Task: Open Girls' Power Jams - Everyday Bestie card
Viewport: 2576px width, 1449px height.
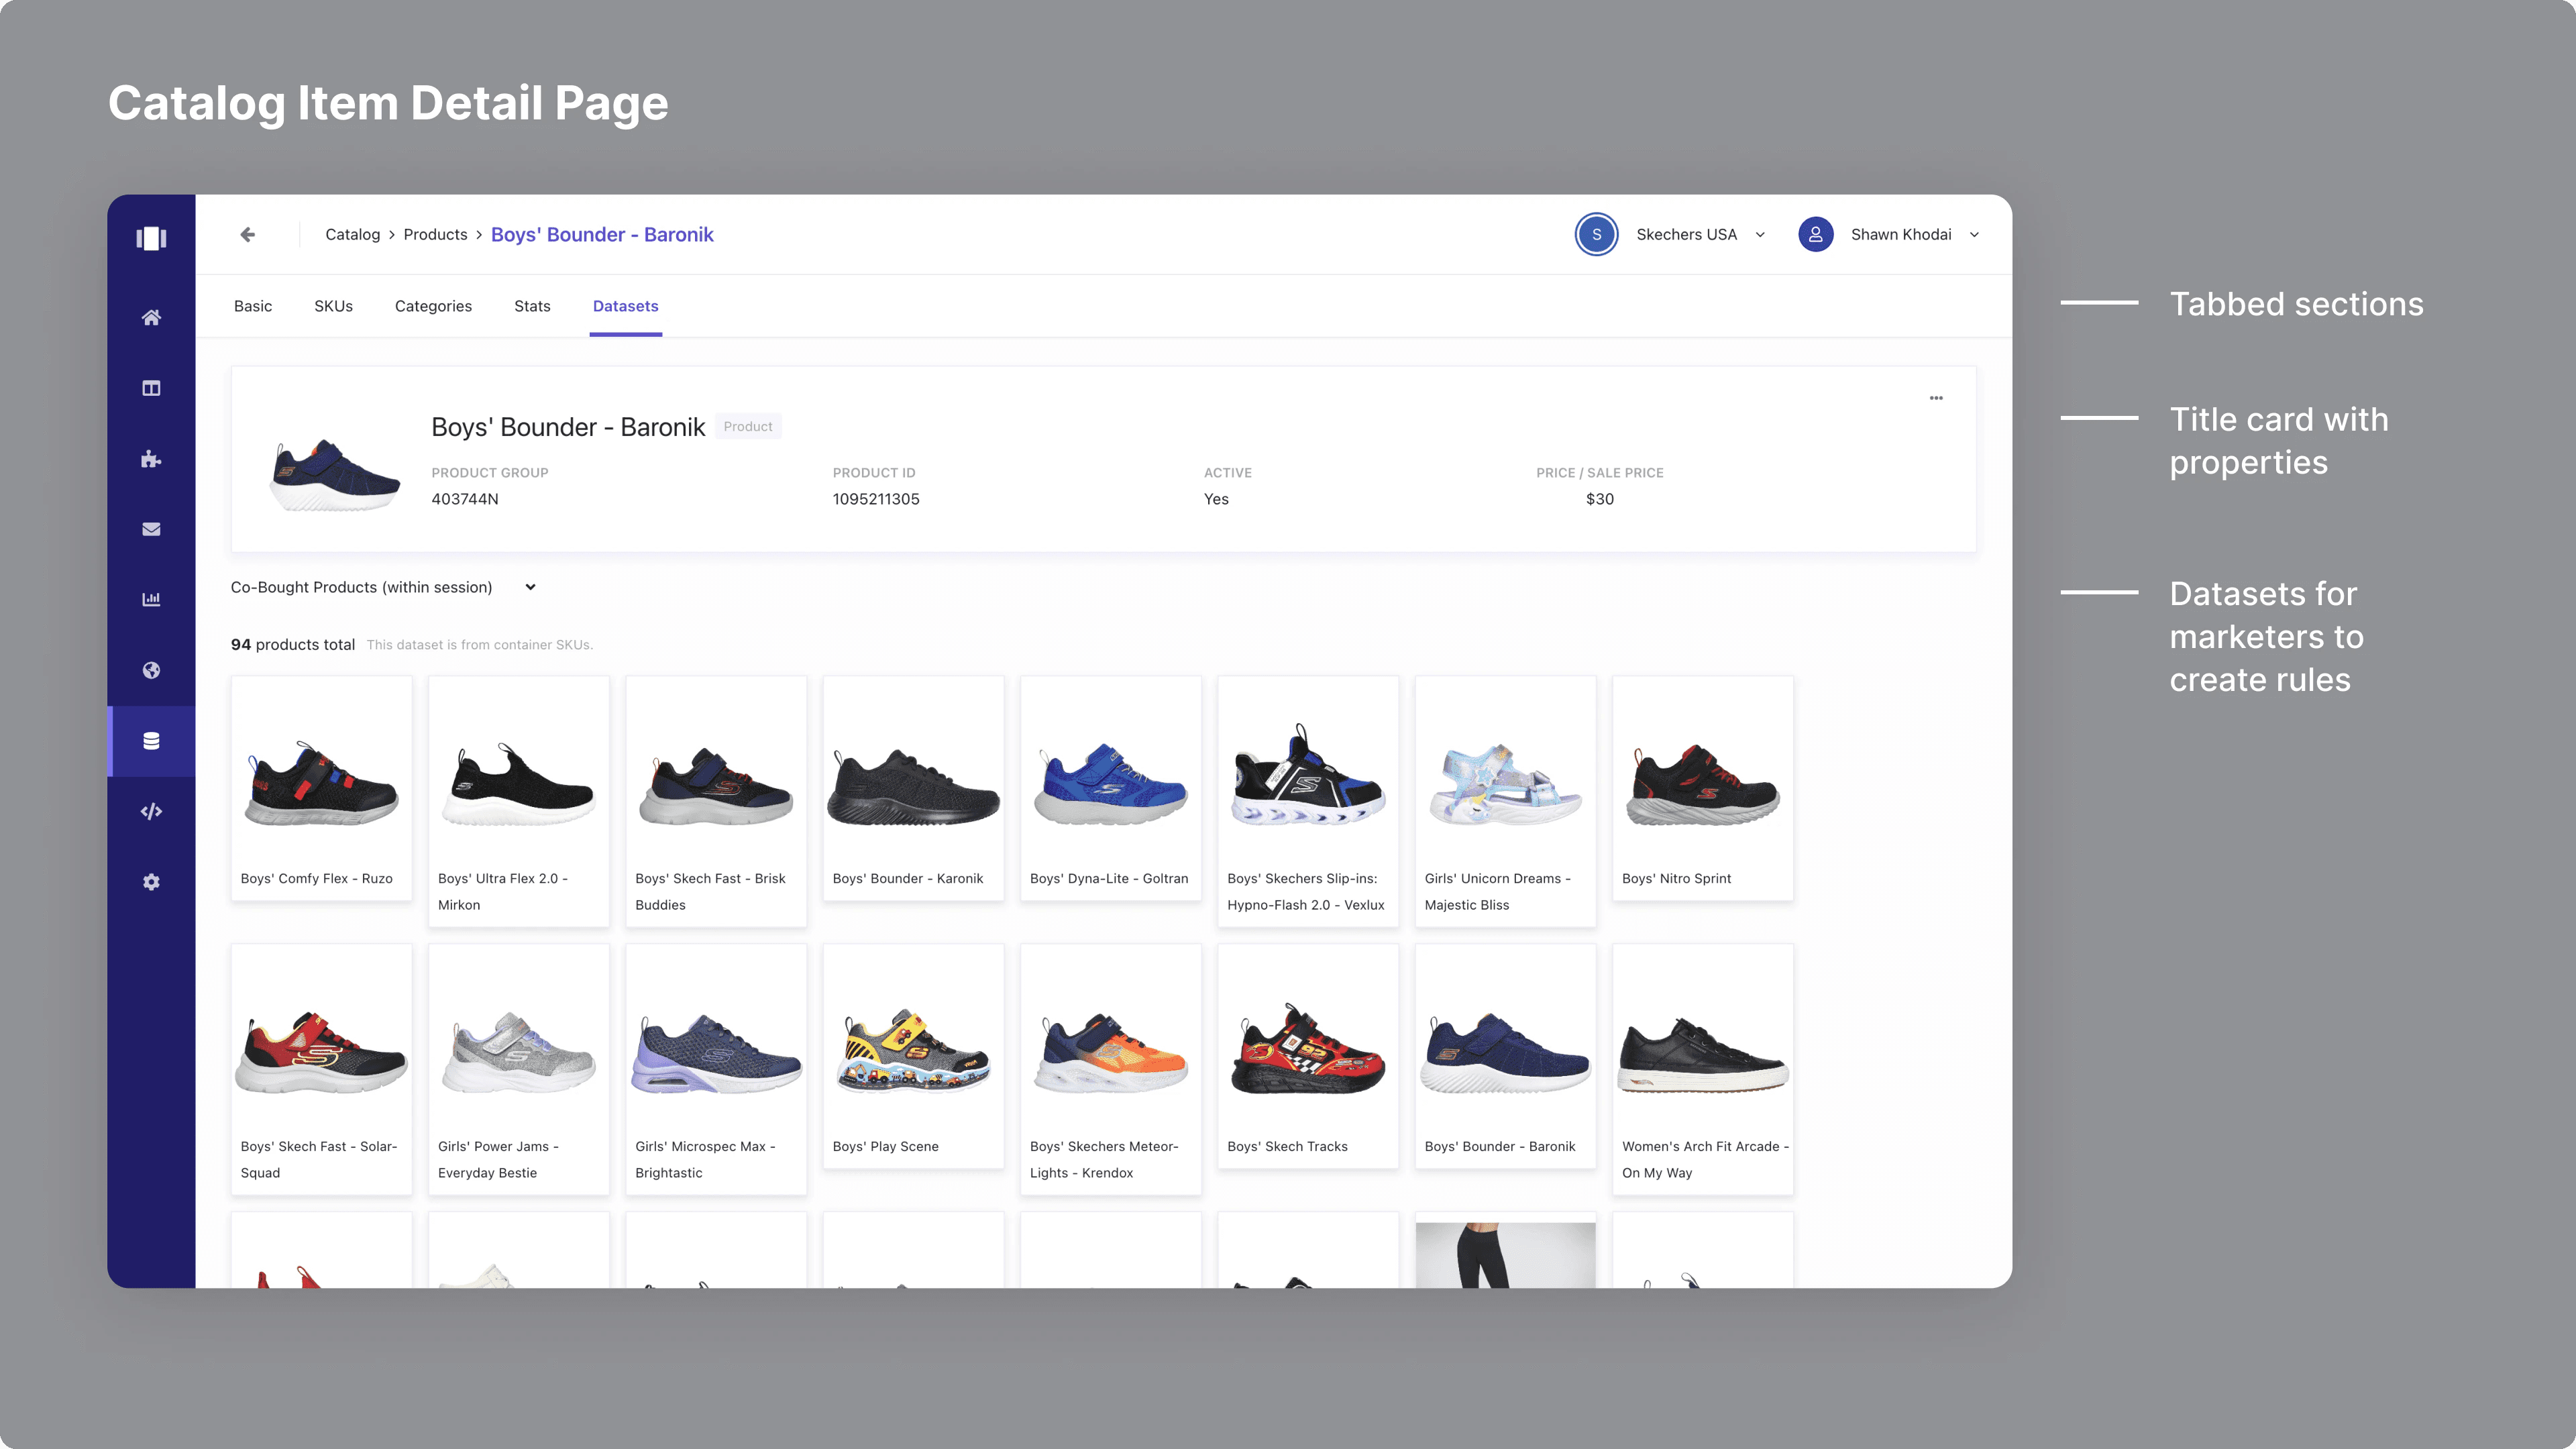Action: [x=518, y=1069]
